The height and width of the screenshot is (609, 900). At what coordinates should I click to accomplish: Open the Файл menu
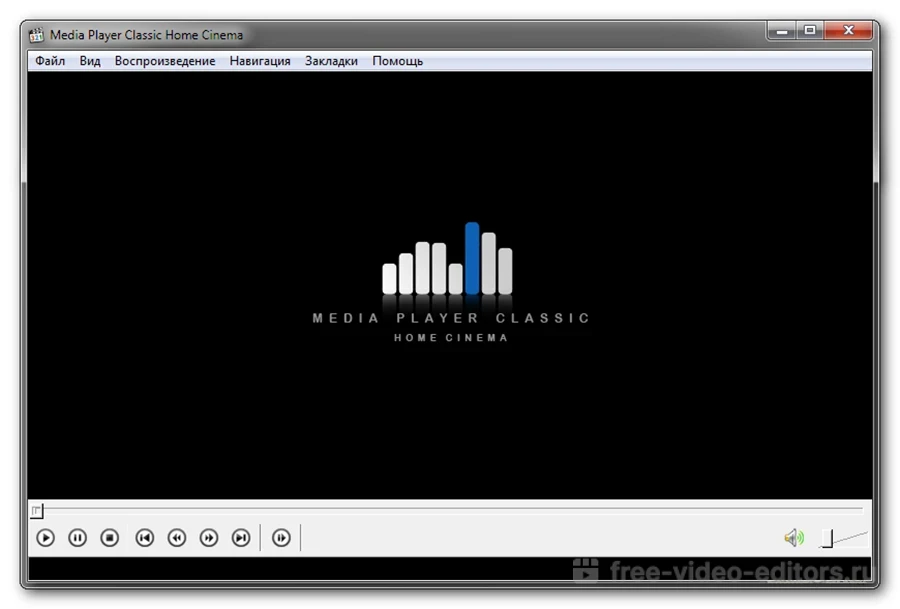point(50,61)
